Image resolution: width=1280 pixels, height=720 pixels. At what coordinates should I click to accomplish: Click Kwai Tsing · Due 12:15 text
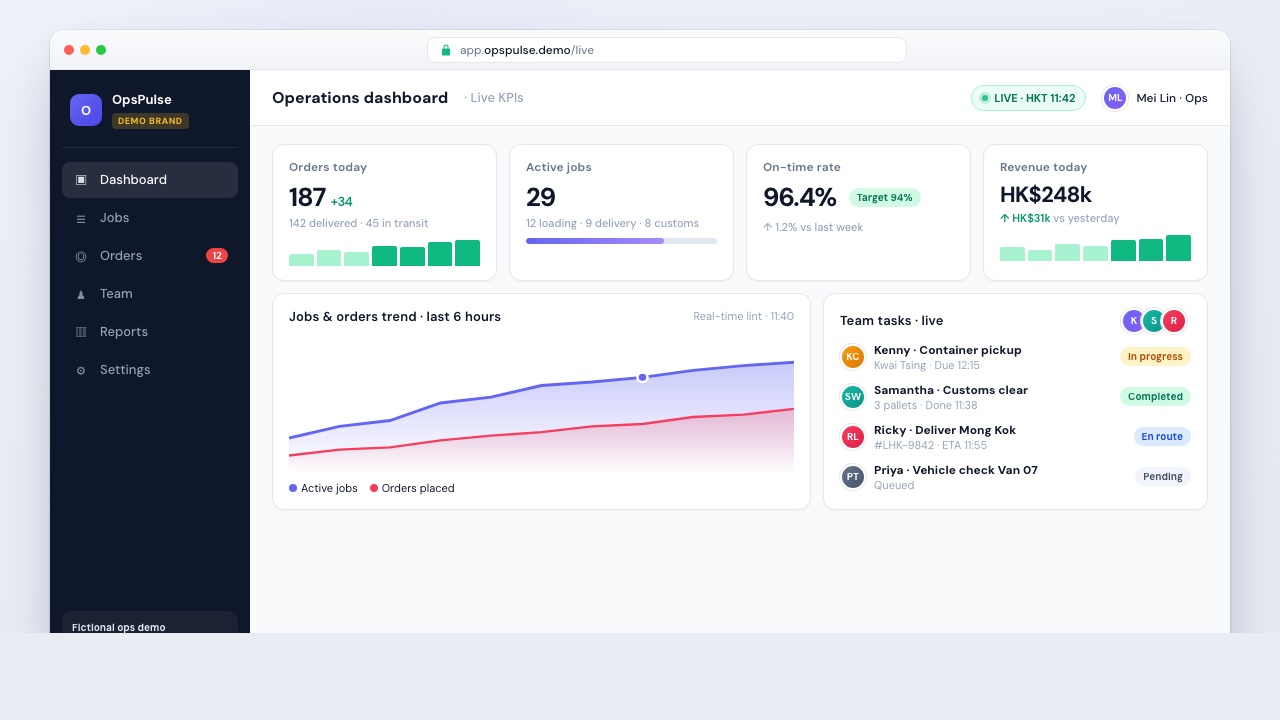pyautogui.click(x=927, y=365)
